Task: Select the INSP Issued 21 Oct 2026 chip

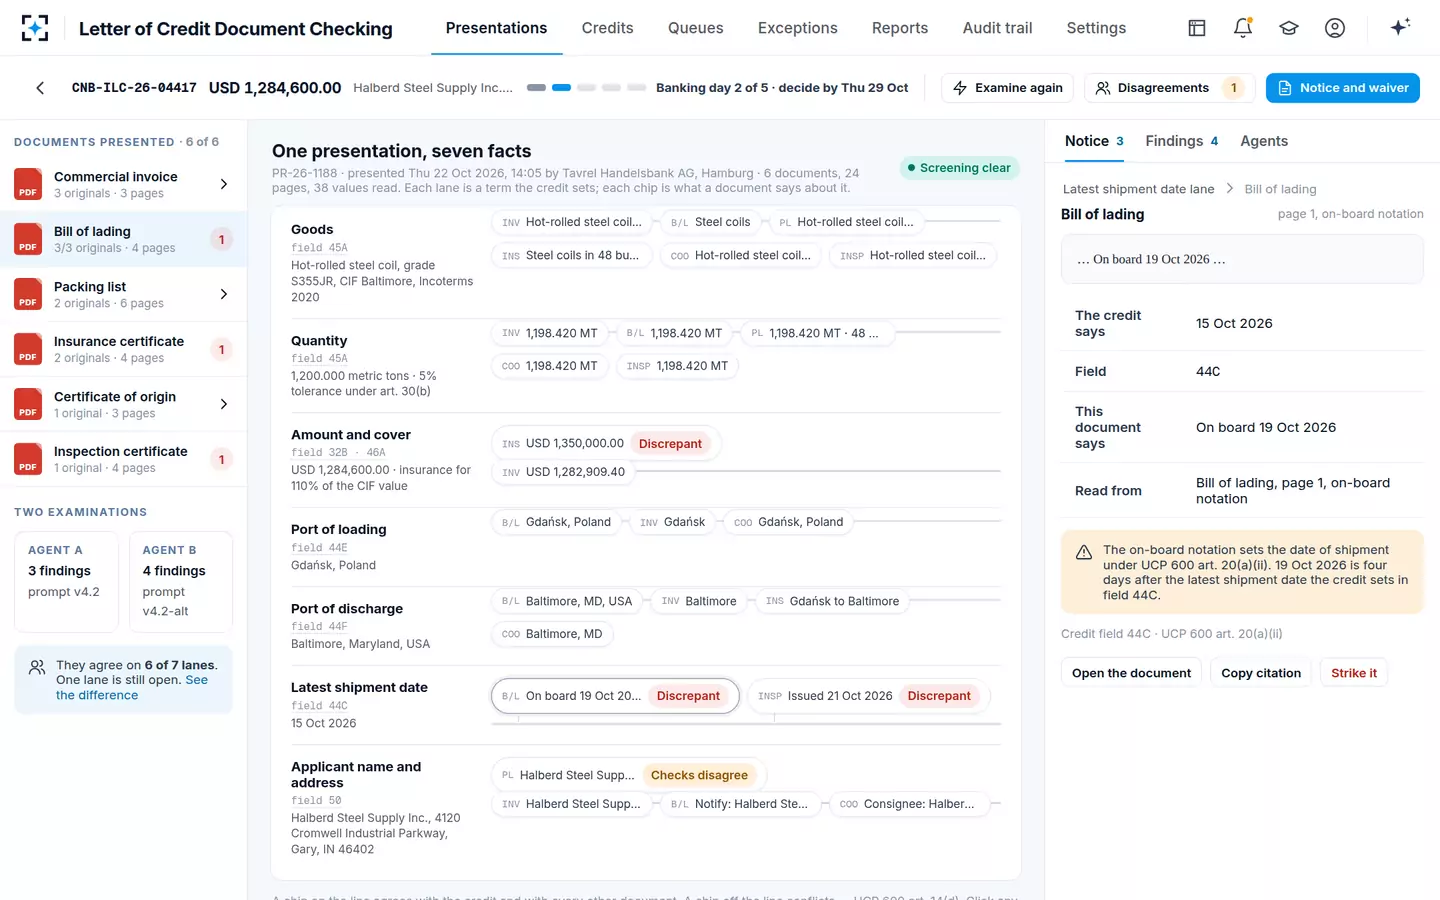Action: 868,696
